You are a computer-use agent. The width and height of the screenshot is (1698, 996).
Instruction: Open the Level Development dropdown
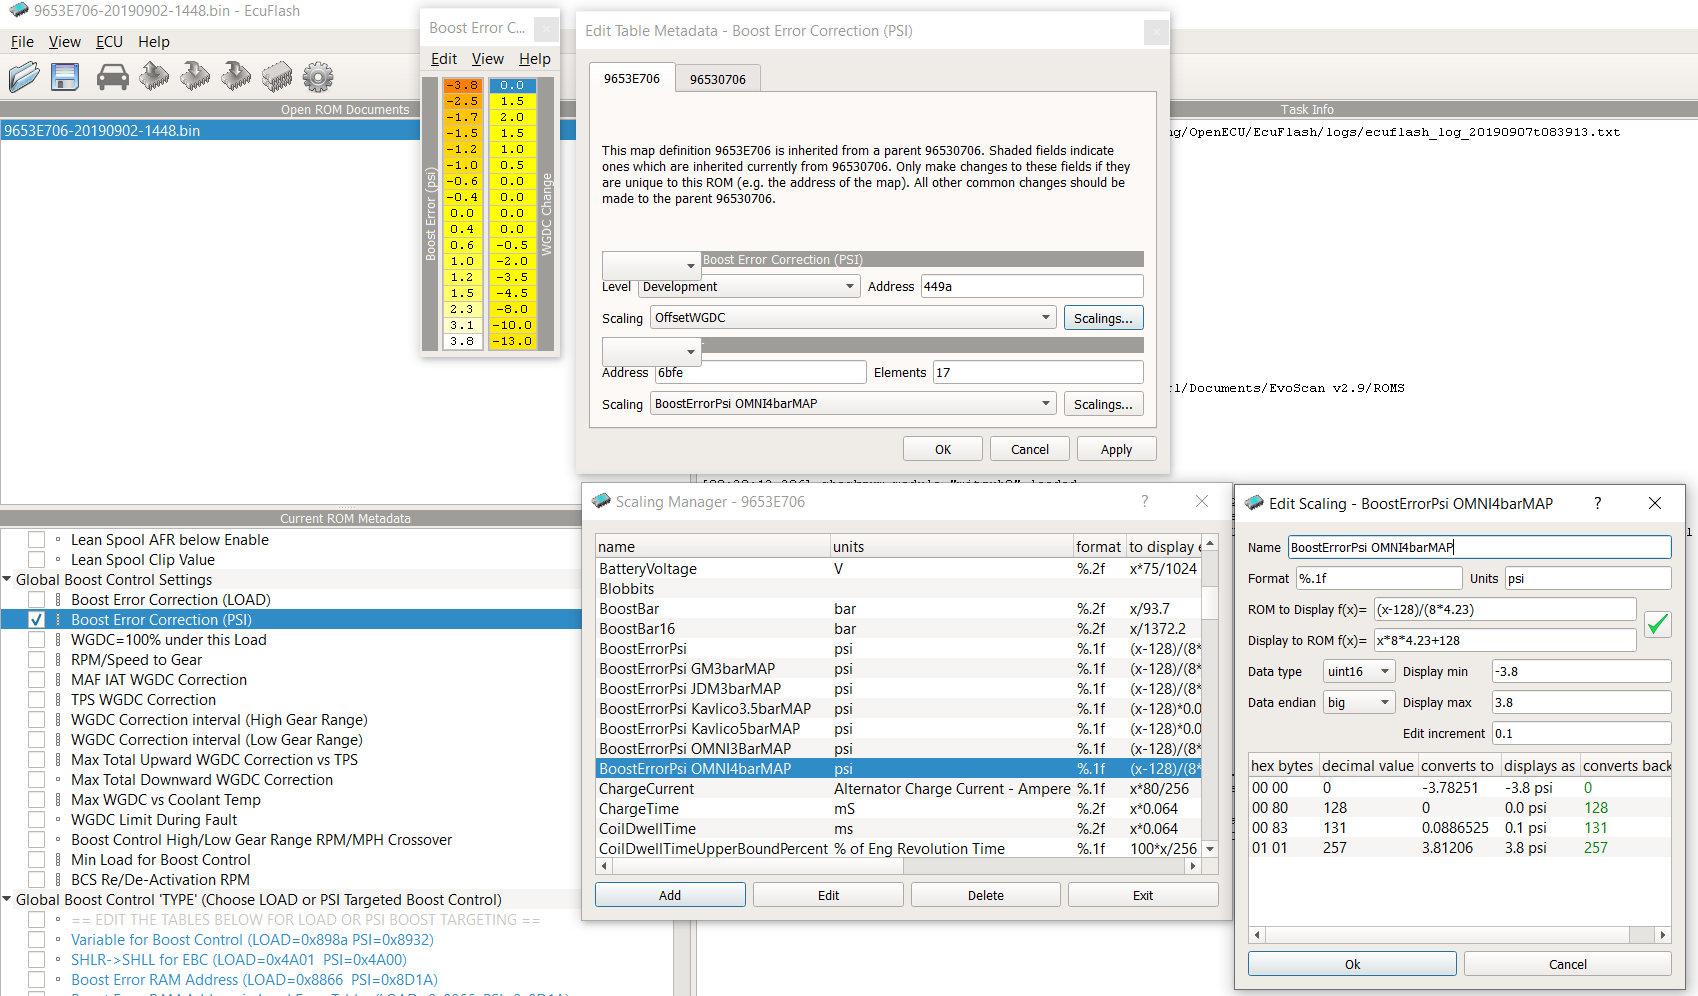point(749,287)
